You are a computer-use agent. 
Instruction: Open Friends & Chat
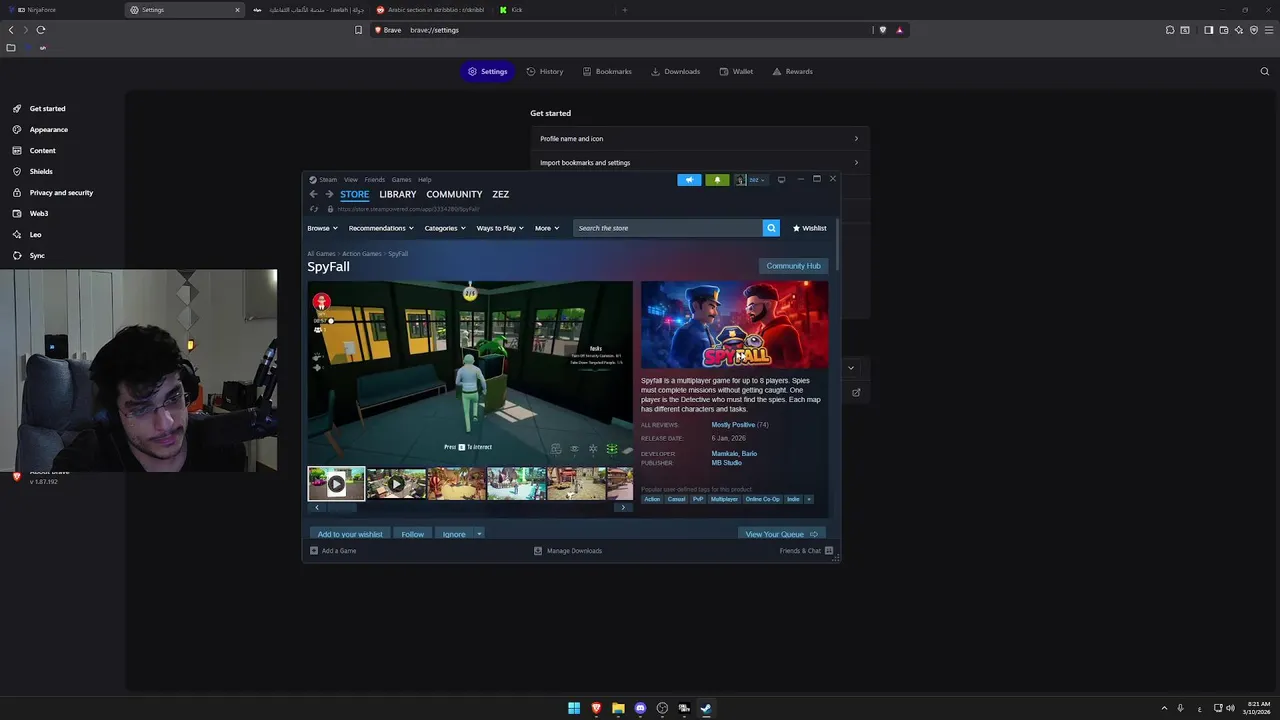coord(806,551)
